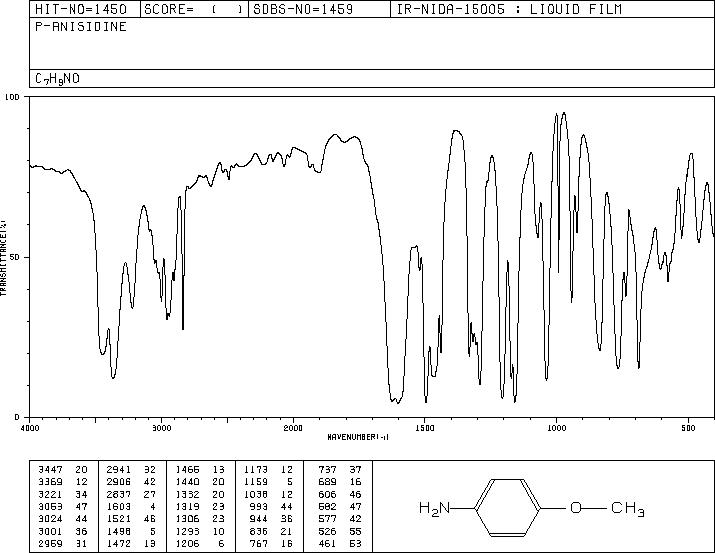715x553 pixels.
Task: Select peak value 1159 in the table
Action: [256, 482]
